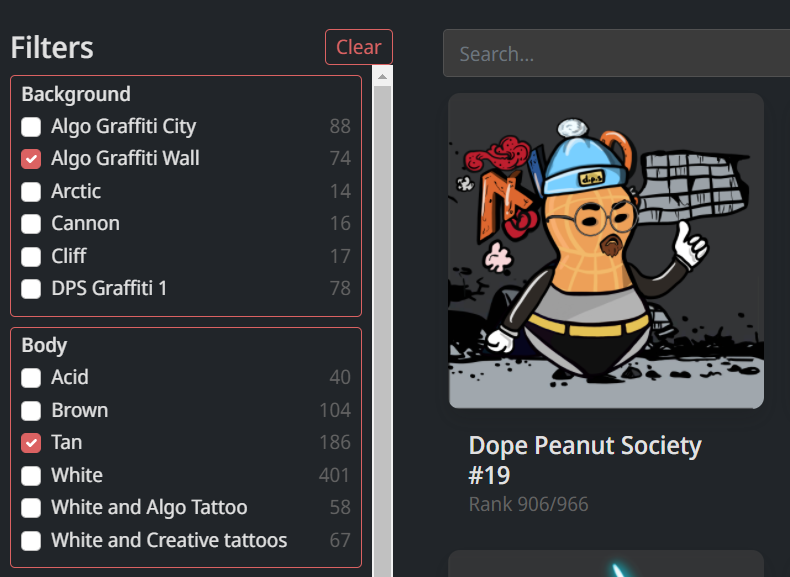Viewport: 790px width, 577px height.
Task: Click the 'Algo Graffiti Wall' label text
Action: pyautogui.click(x=125, y=158)
